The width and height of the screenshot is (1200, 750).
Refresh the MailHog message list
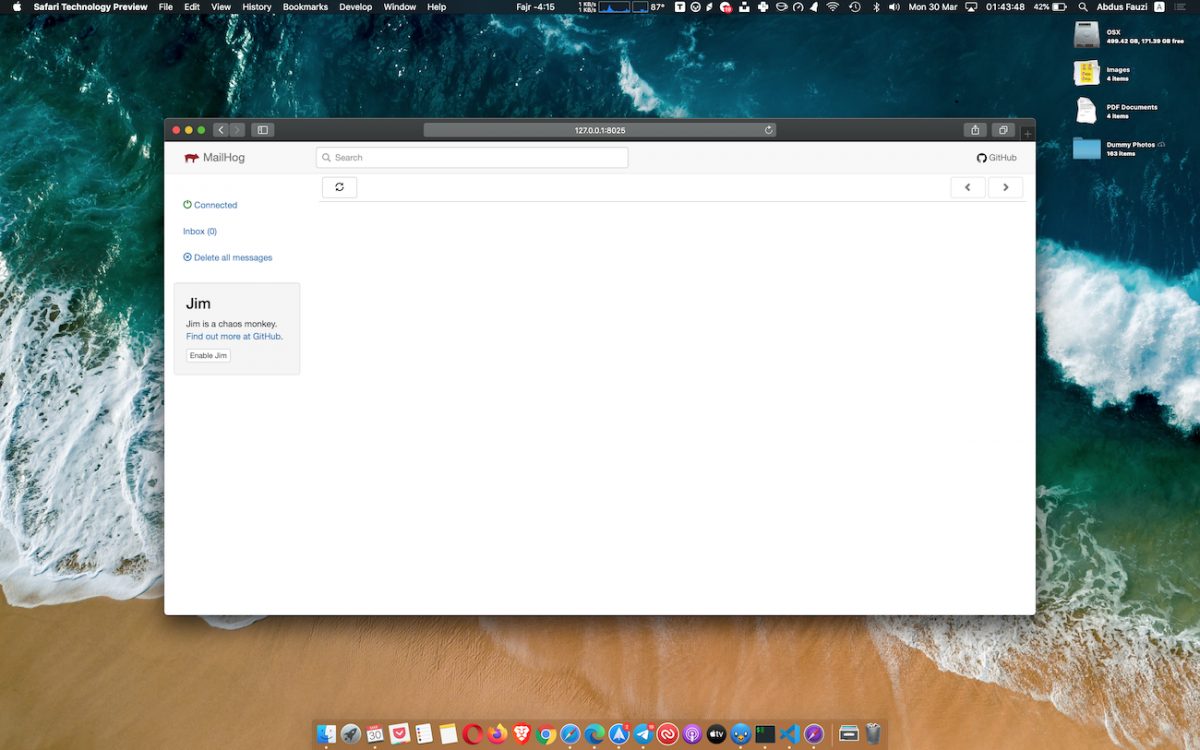pos(339,187)
